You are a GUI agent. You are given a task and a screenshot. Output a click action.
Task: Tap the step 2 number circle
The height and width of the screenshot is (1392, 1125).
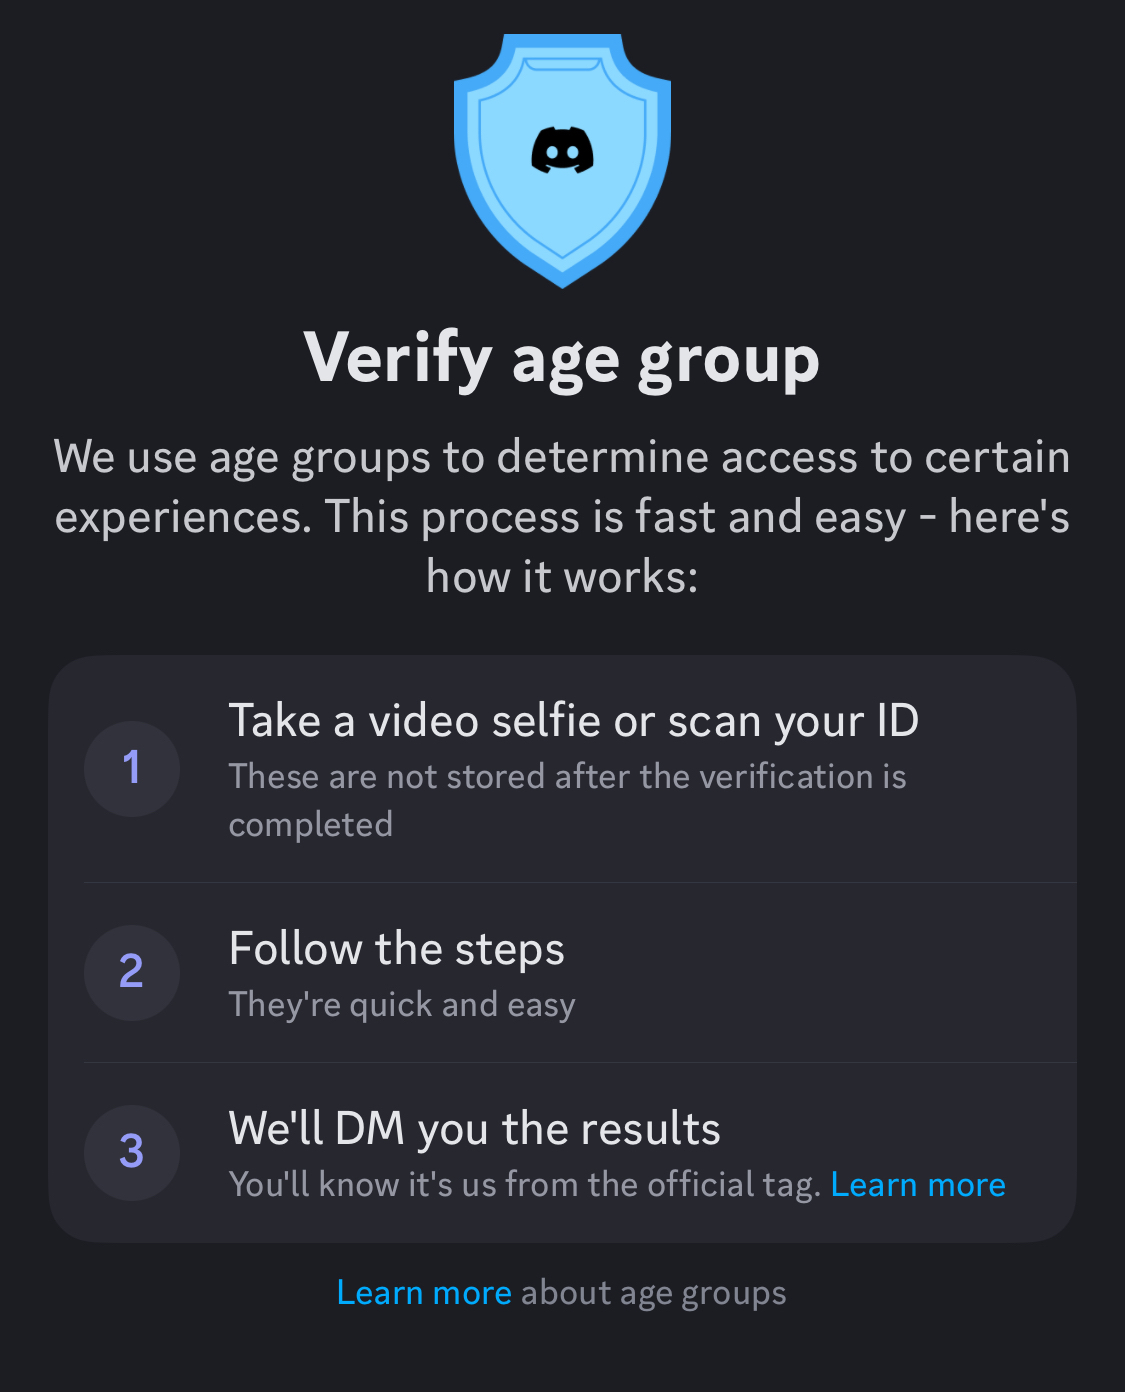132,972
